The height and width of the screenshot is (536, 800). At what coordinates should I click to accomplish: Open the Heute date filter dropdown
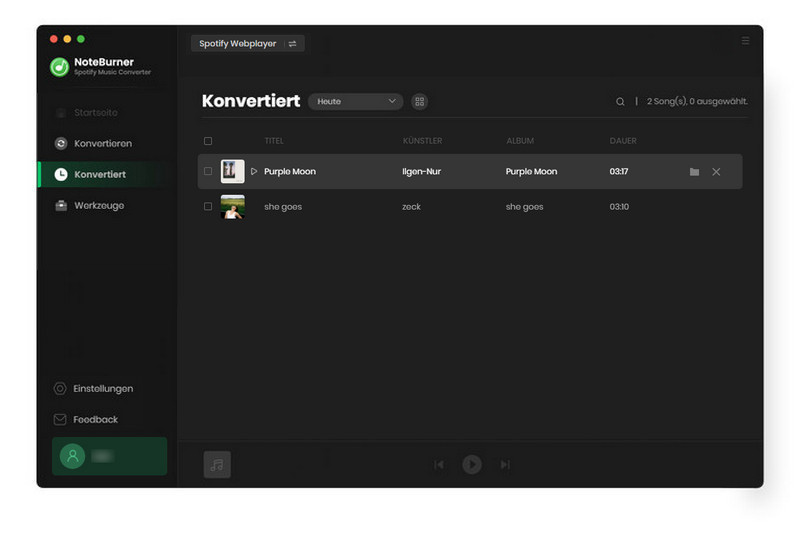pyautogui.click(x=356, y=101)
